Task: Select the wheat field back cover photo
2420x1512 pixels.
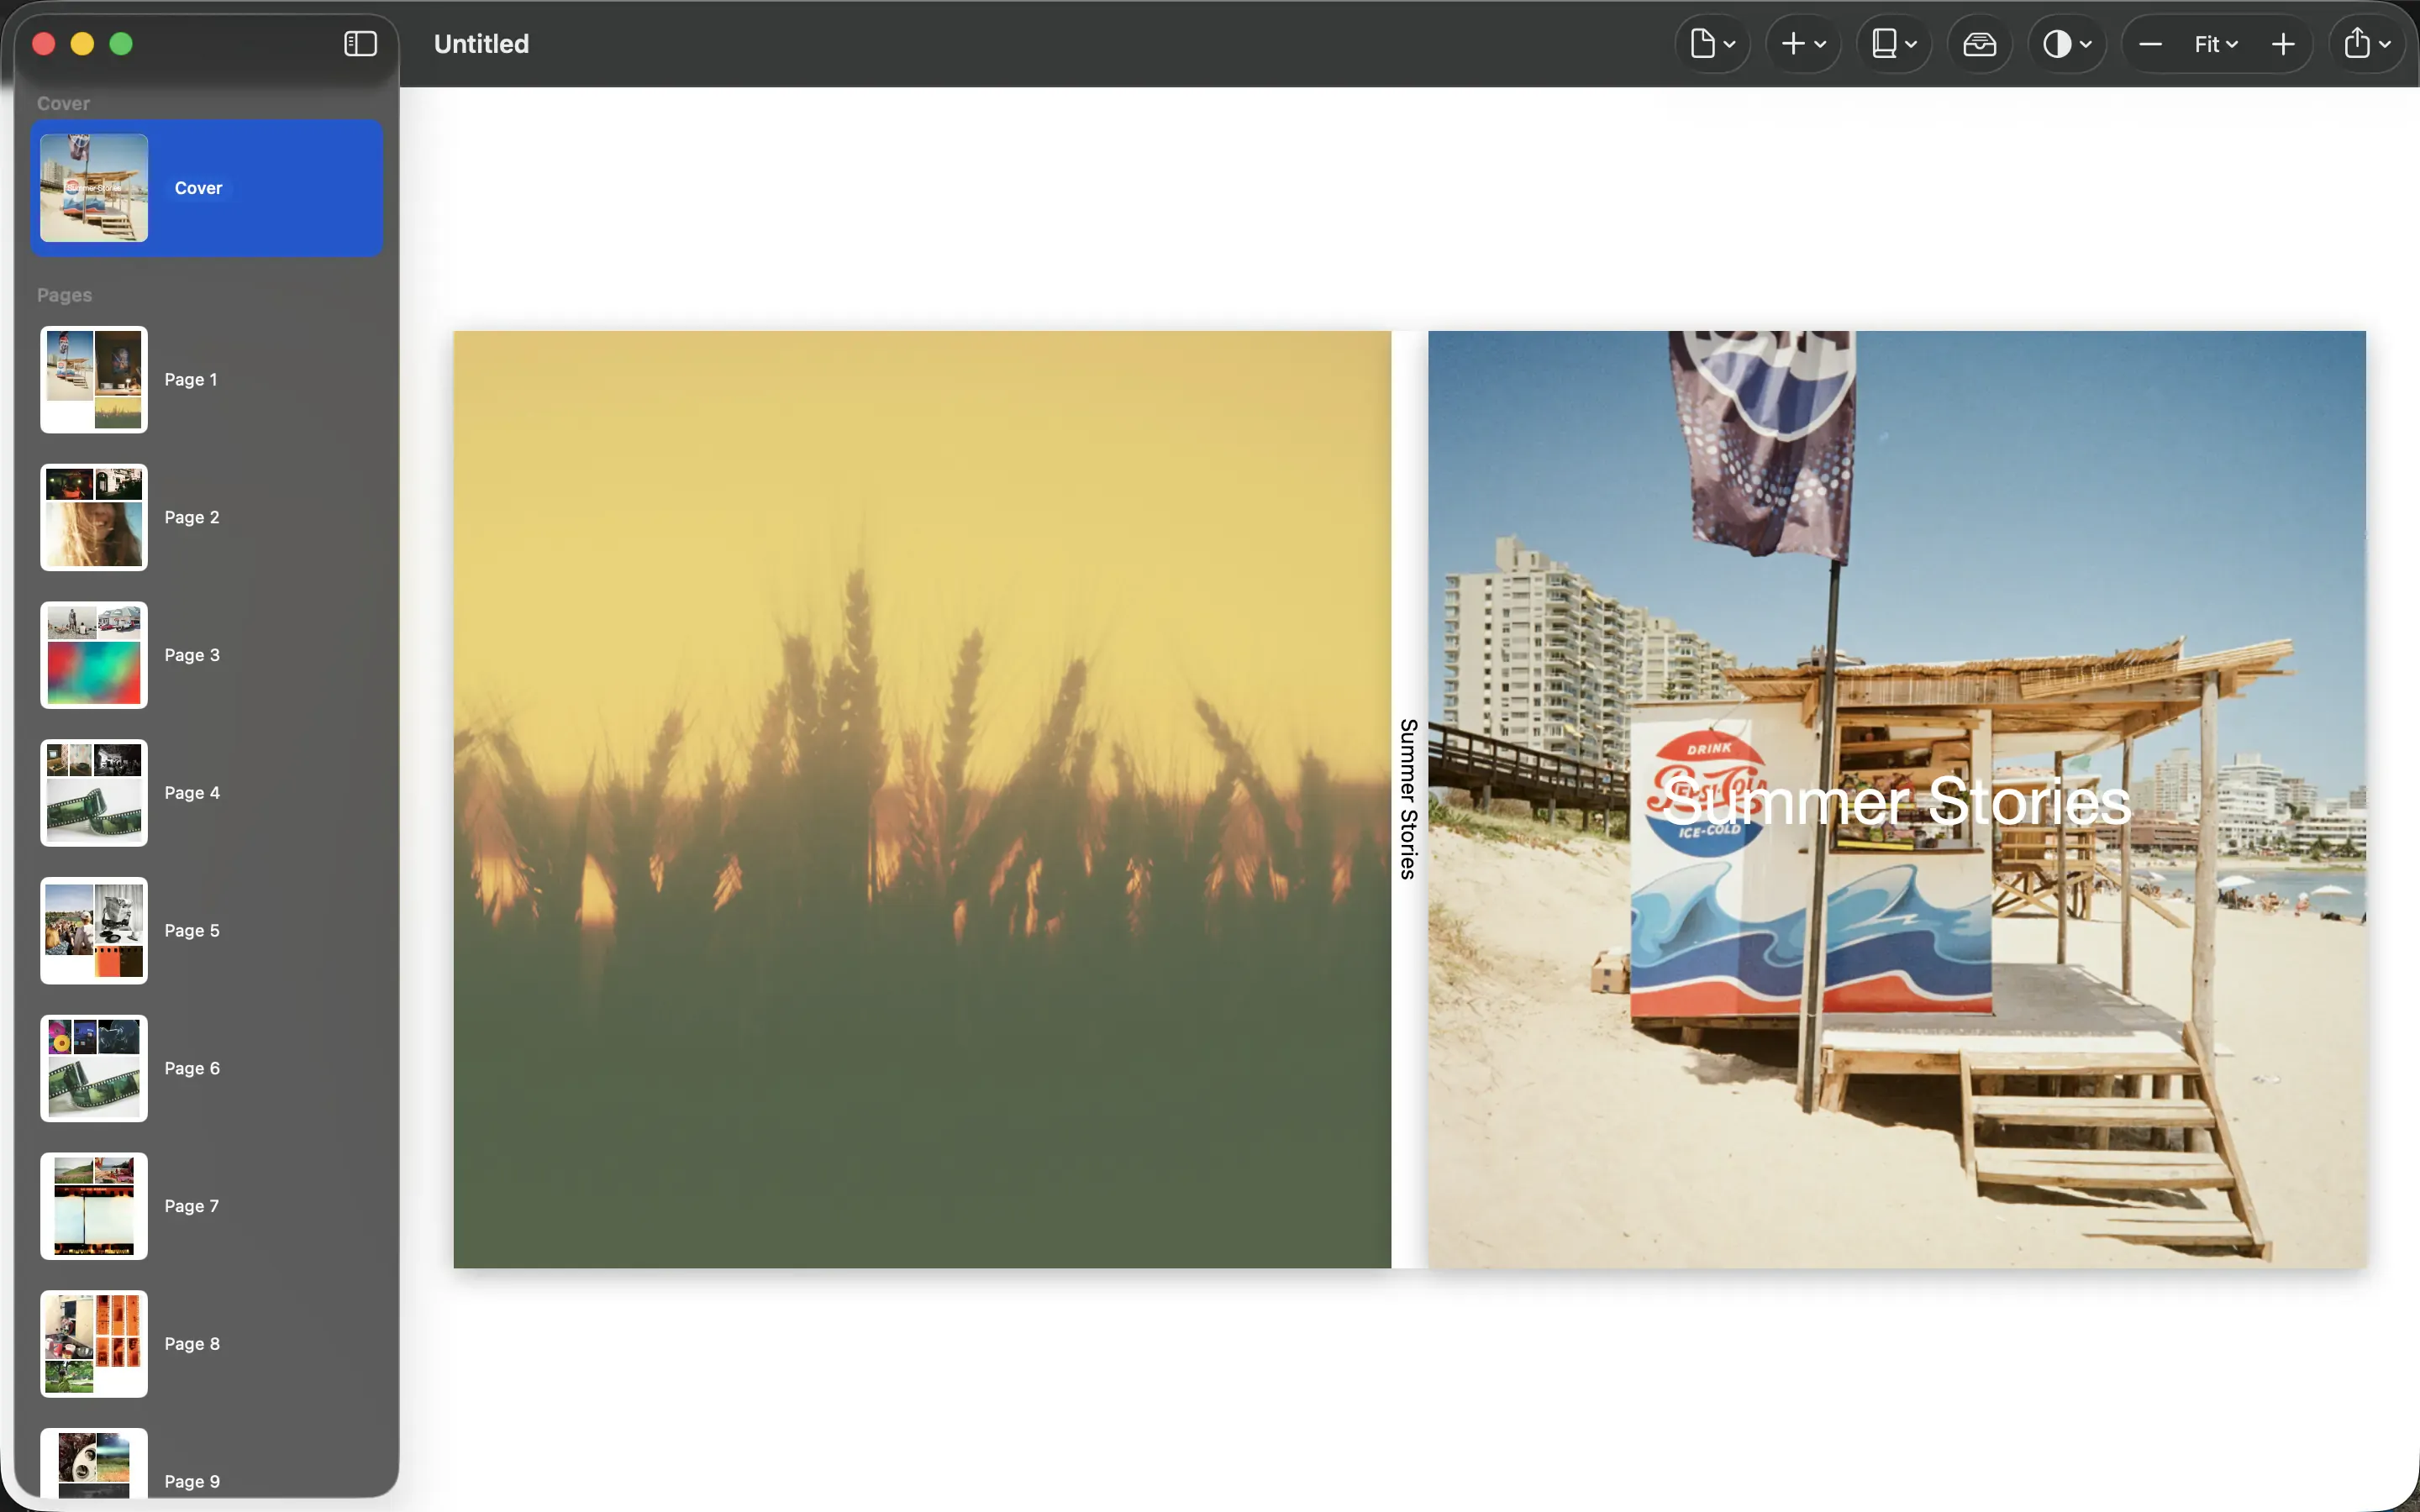Action: coord(922,799)
